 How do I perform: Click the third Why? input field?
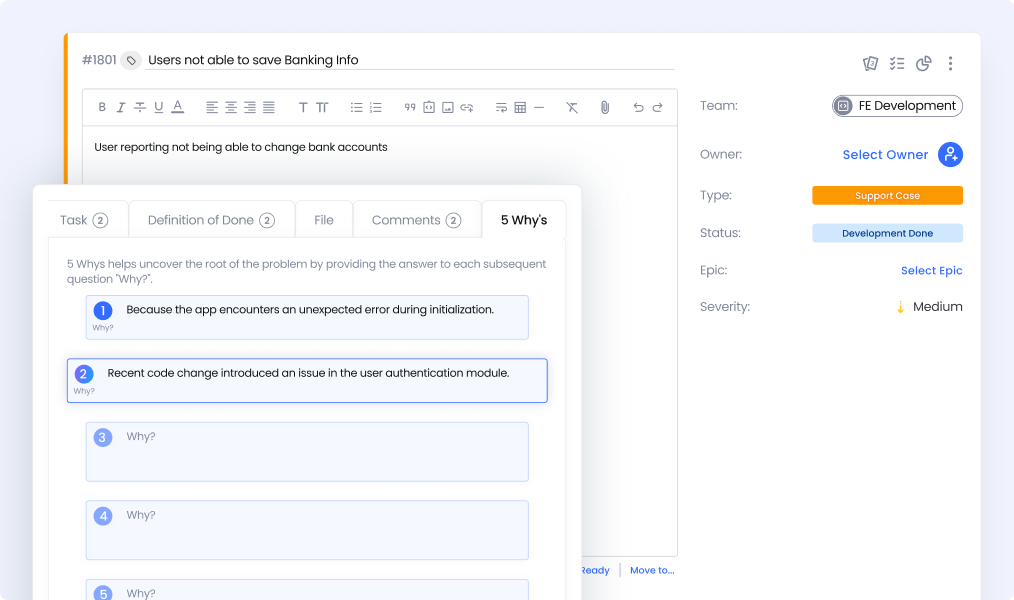click(307, 451)
